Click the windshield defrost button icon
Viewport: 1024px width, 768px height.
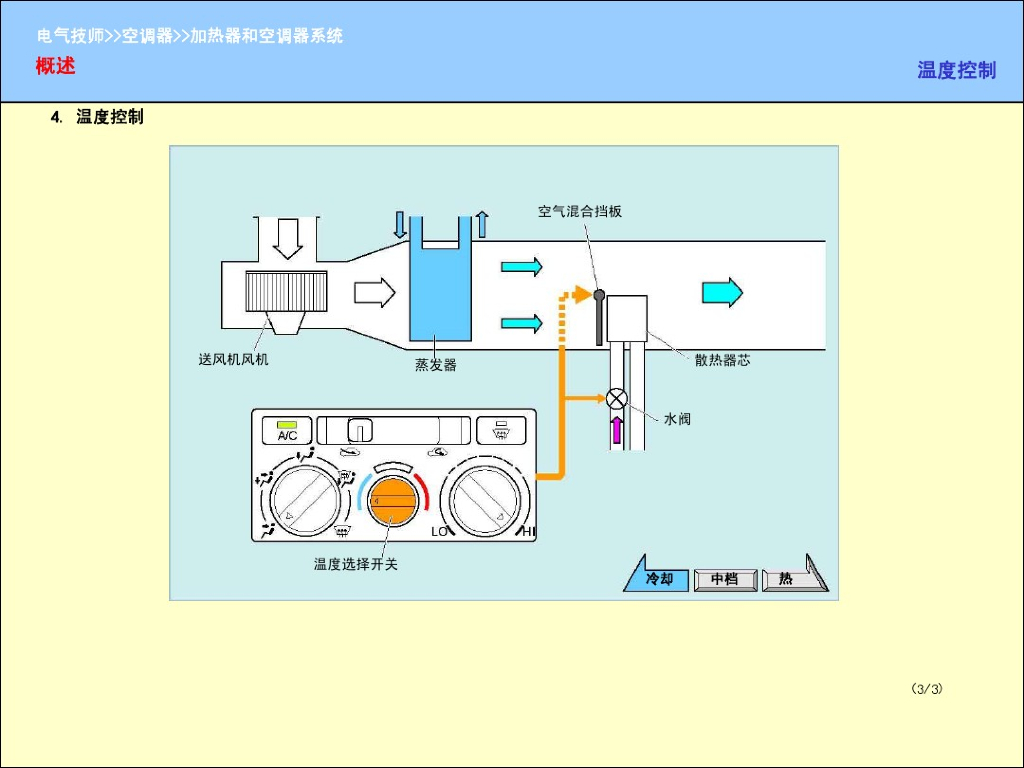coord(342,530)
